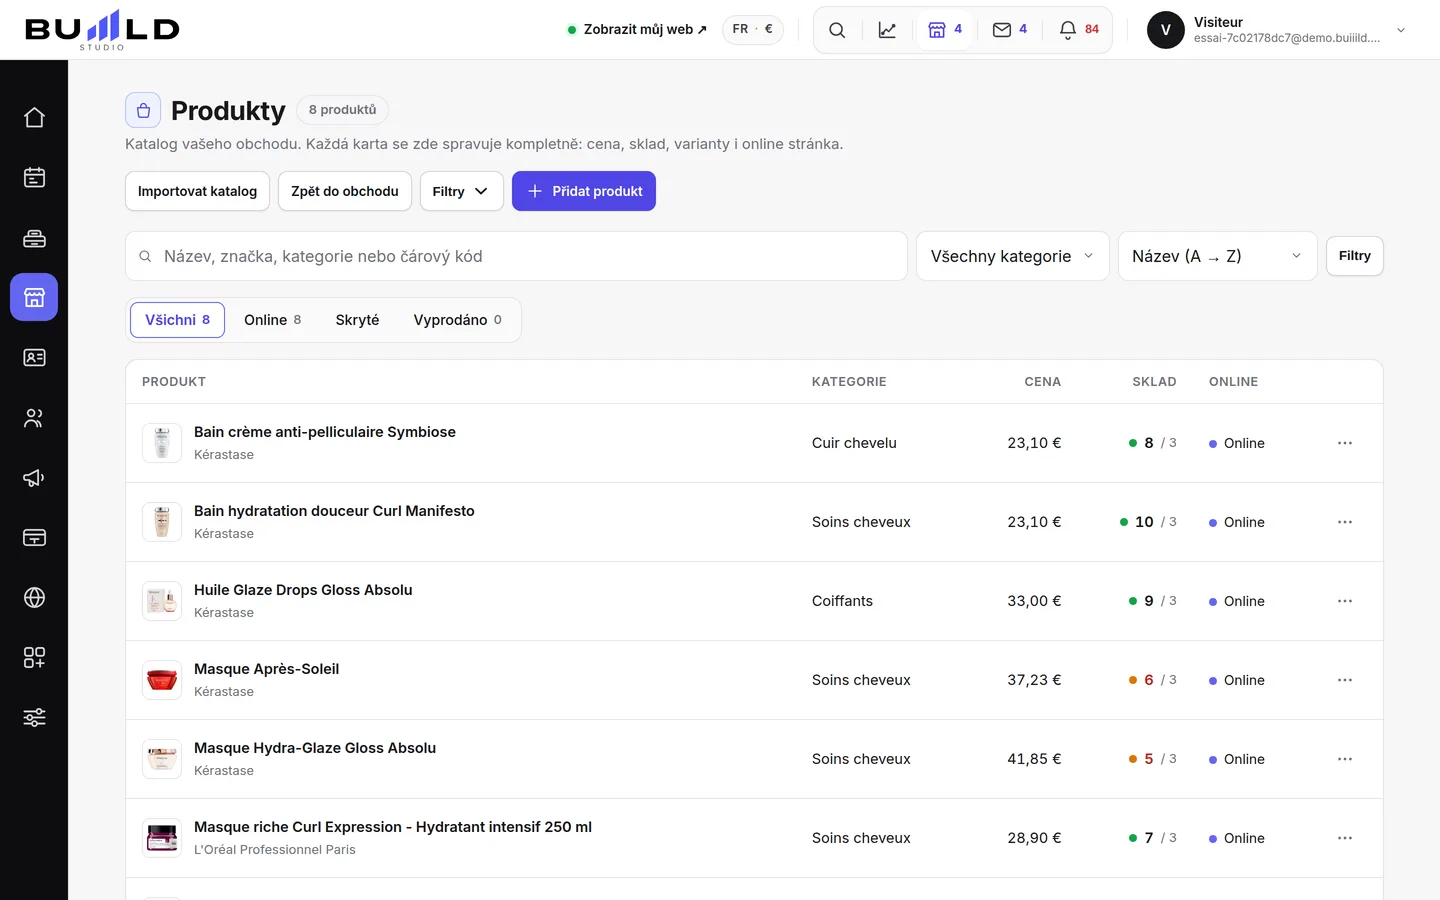The width and height of the screenshot is (1440, 900).
Task: Click the stock value 10 / 3
Action: pos(1148,522)
